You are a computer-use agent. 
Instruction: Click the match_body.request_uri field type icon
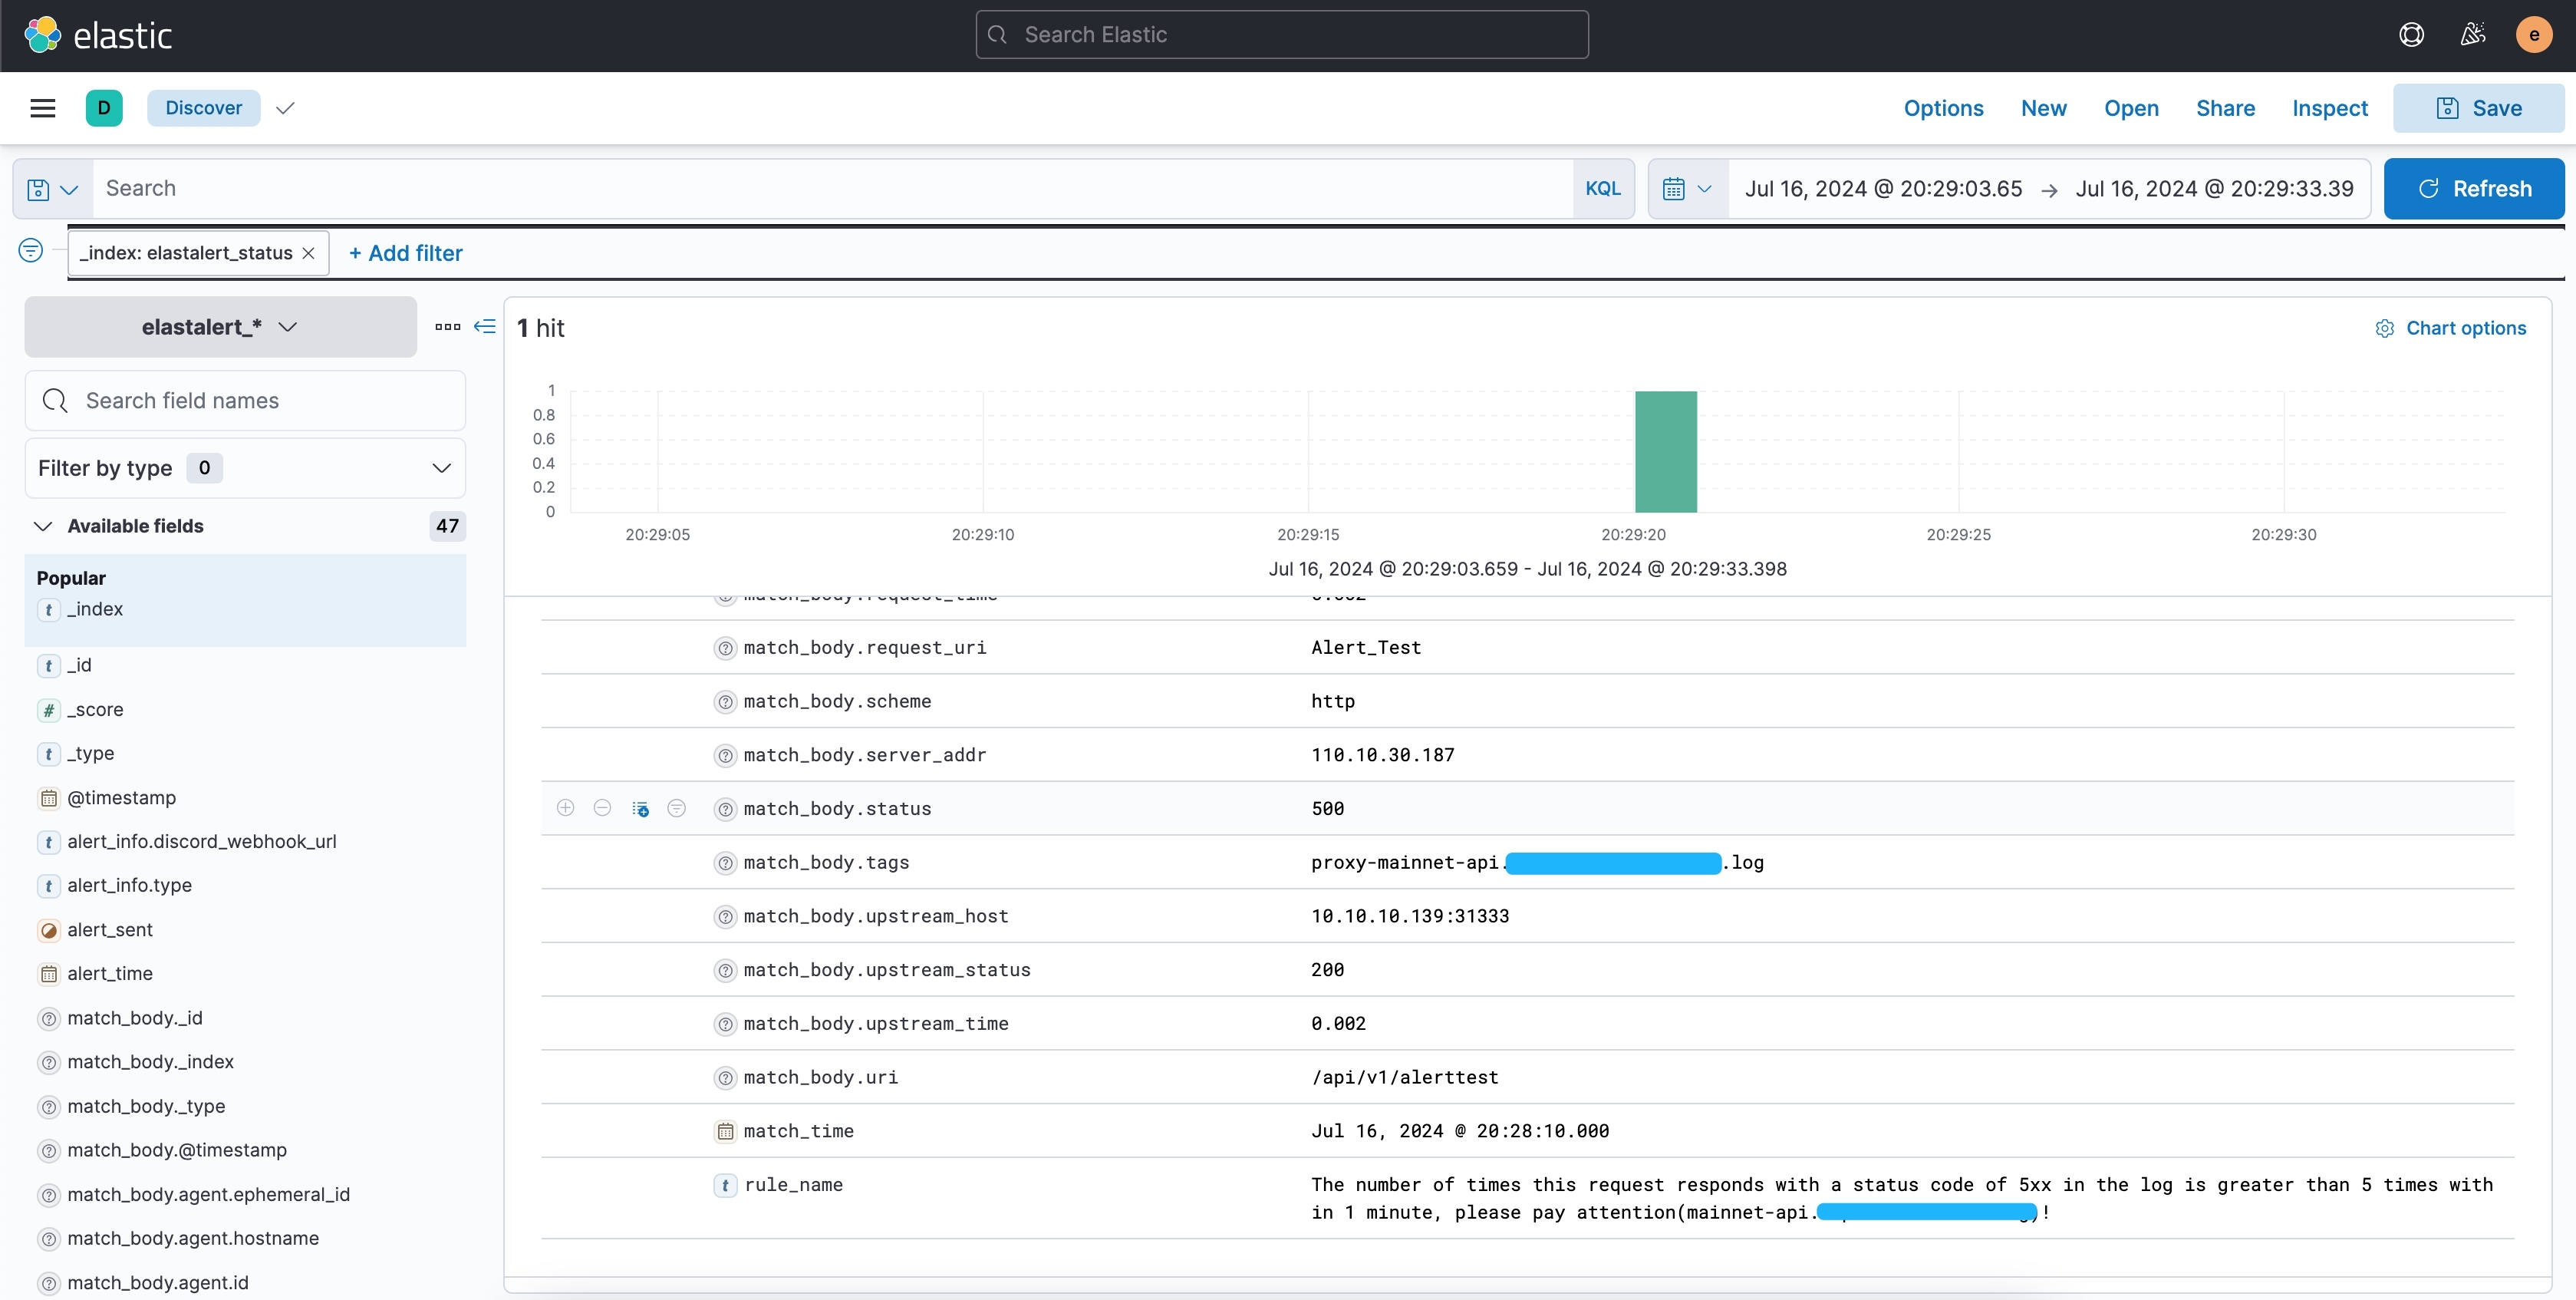click(725, 648)
